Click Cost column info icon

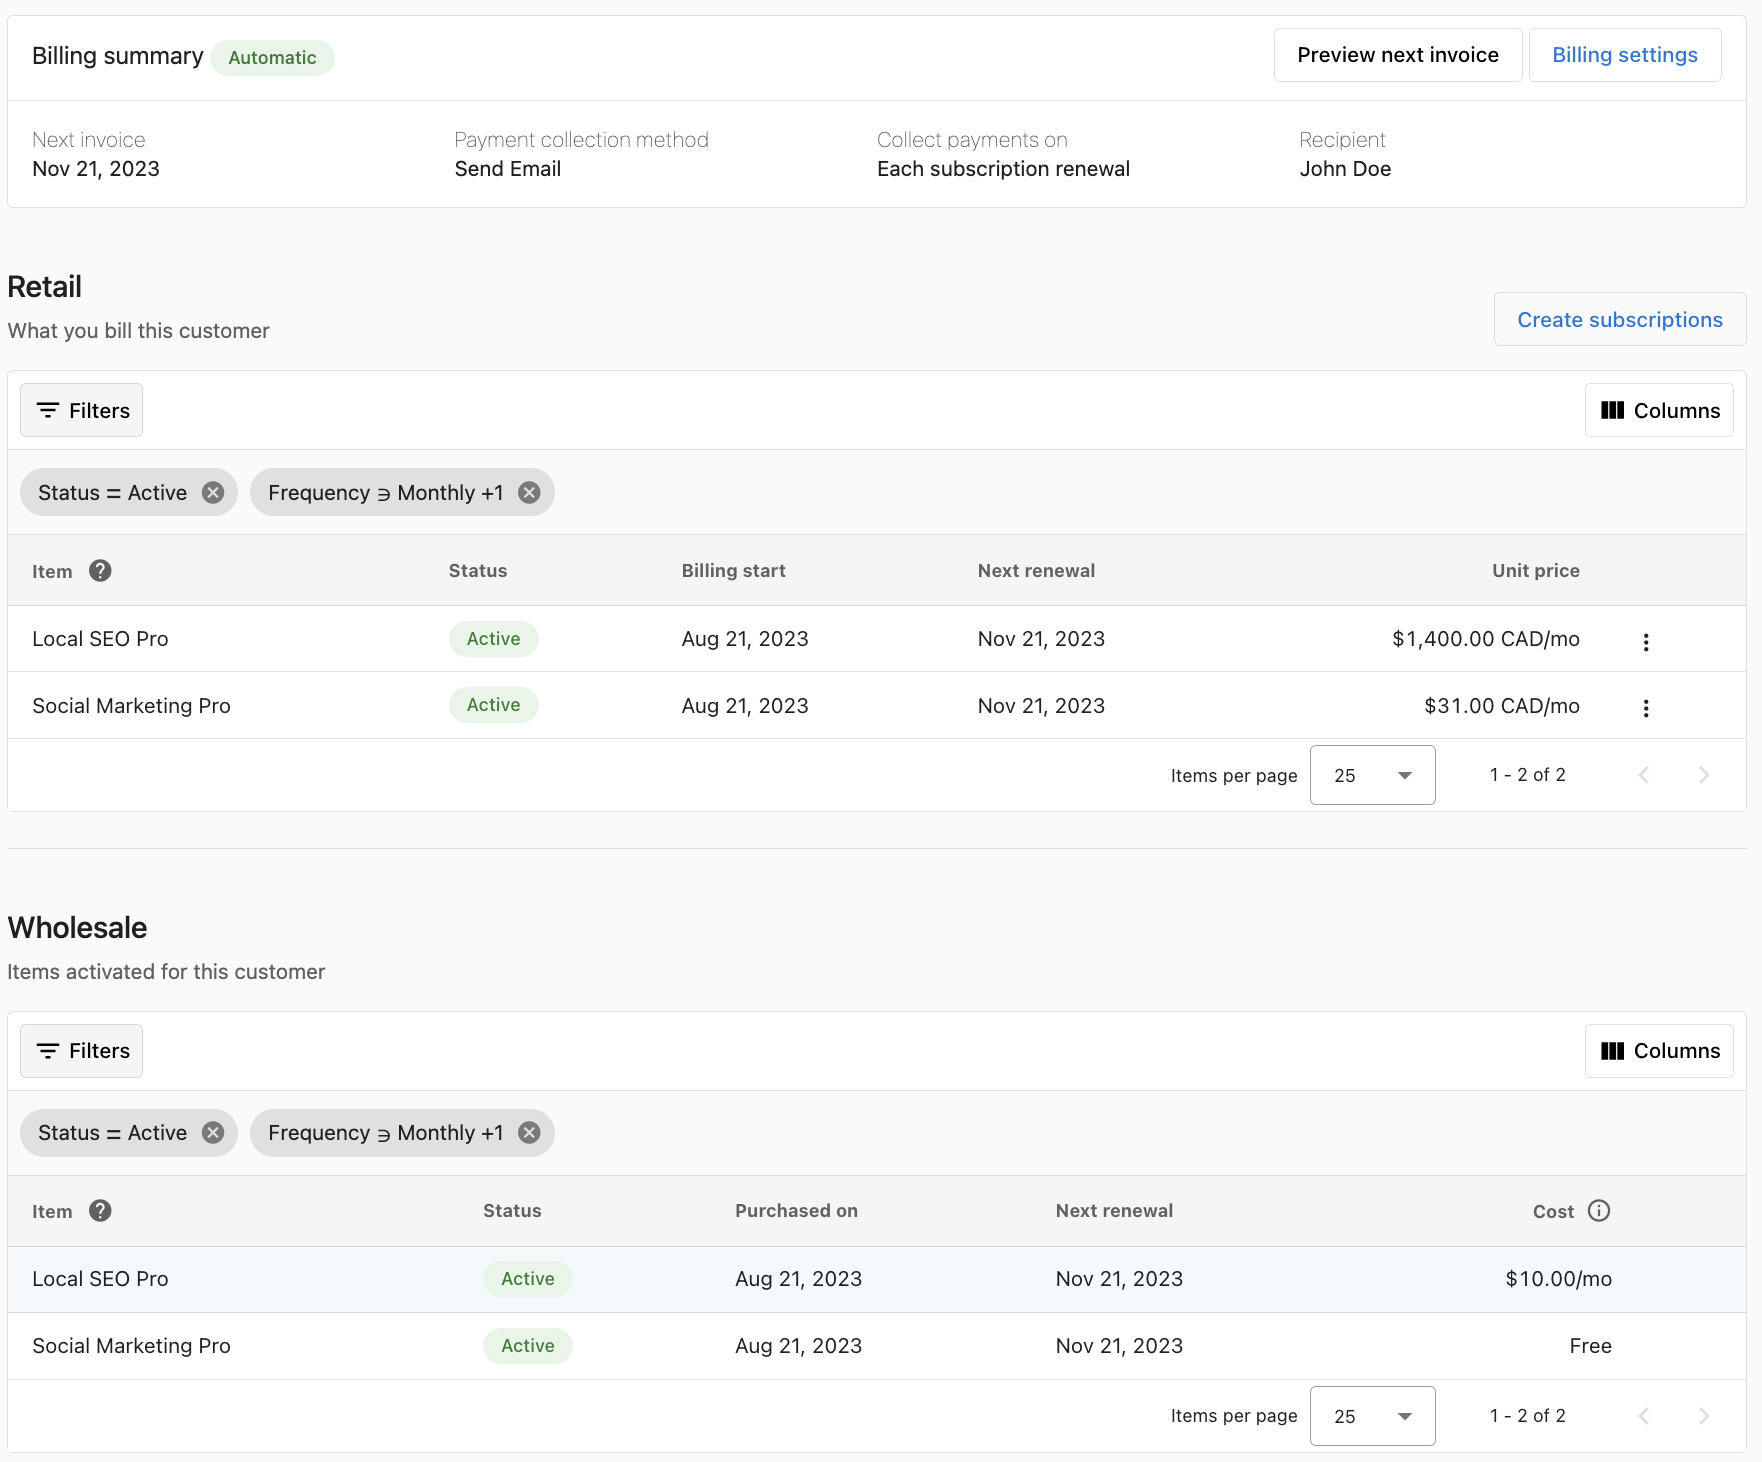coord(1599,1211)
